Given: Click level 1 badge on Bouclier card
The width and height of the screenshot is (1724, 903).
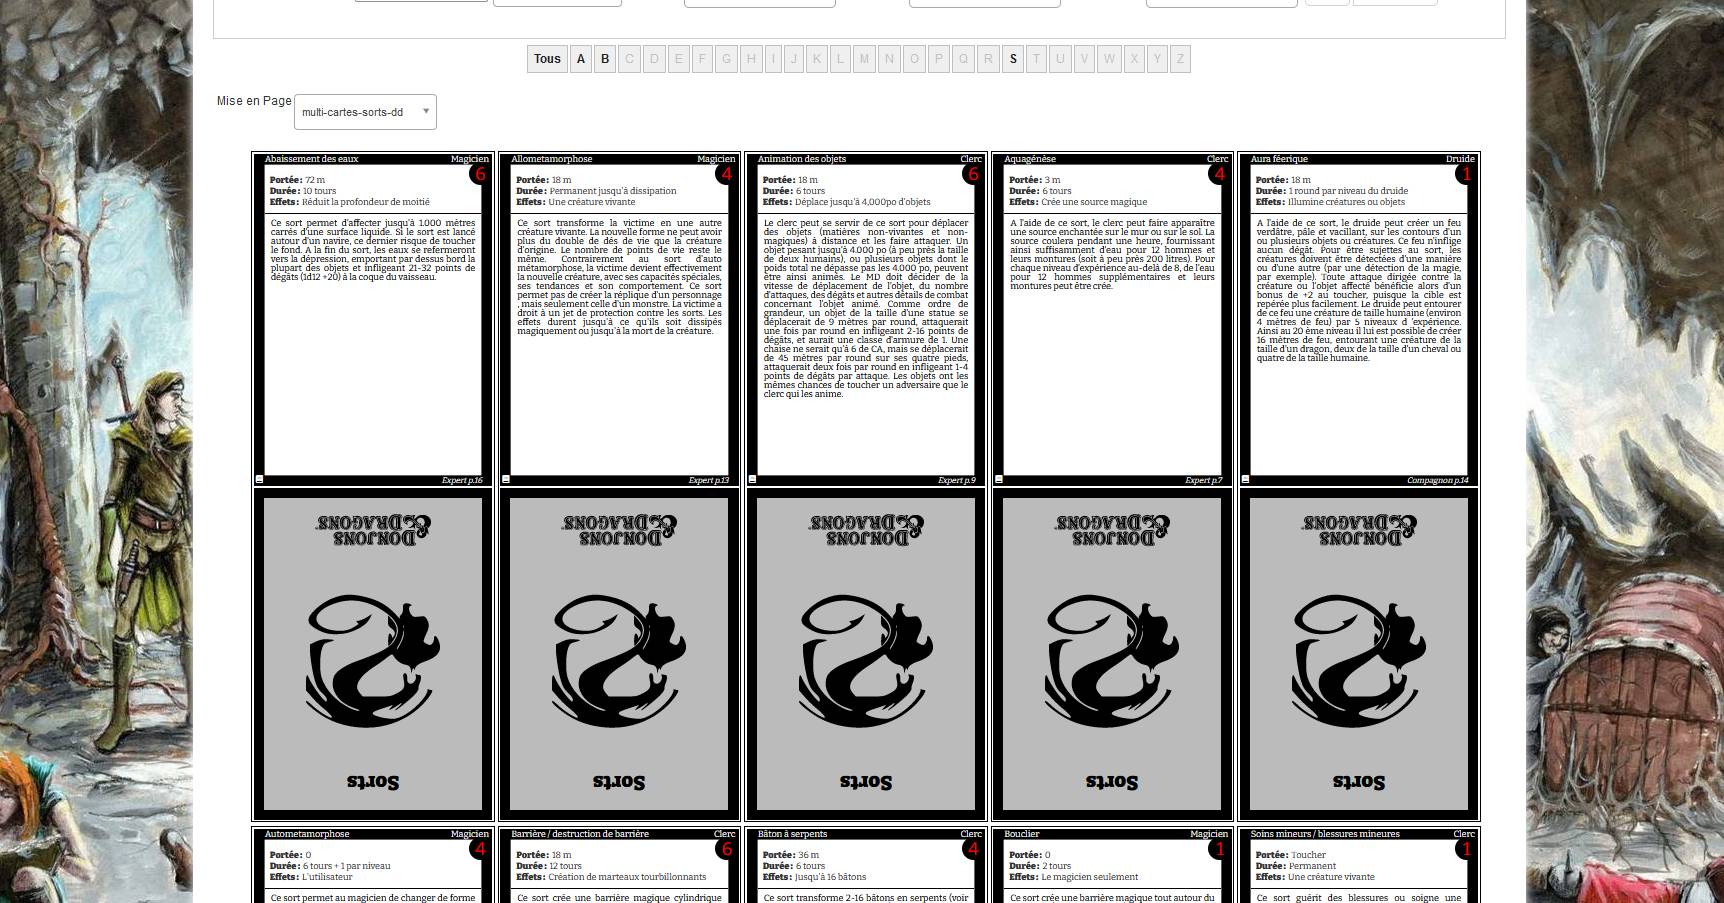Looking at the screenshot, I should point(1219,849).
